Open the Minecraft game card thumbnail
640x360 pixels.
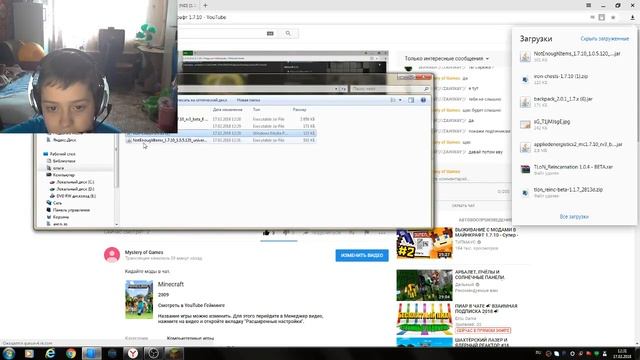139,300
